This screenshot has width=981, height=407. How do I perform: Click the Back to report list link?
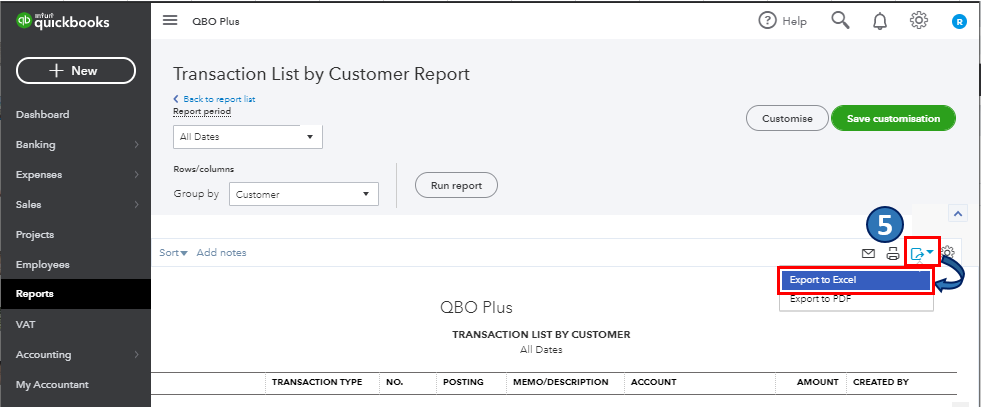217,99
